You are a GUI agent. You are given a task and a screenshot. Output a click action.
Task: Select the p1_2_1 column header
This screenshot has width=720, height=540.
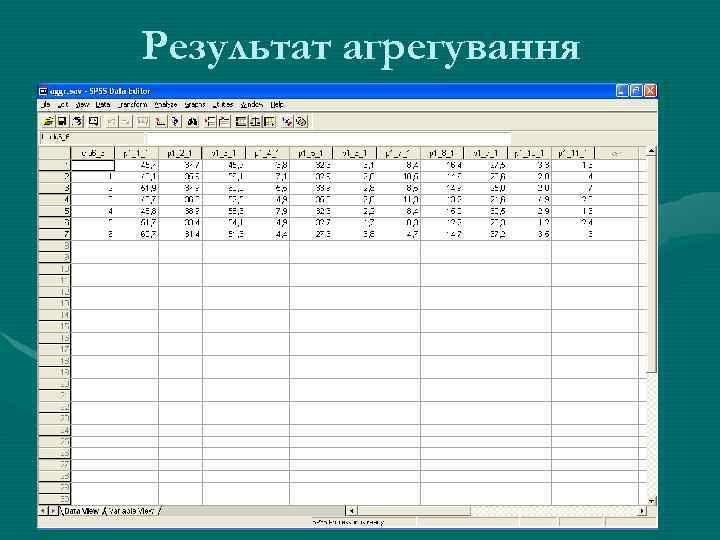click(180, 153)
